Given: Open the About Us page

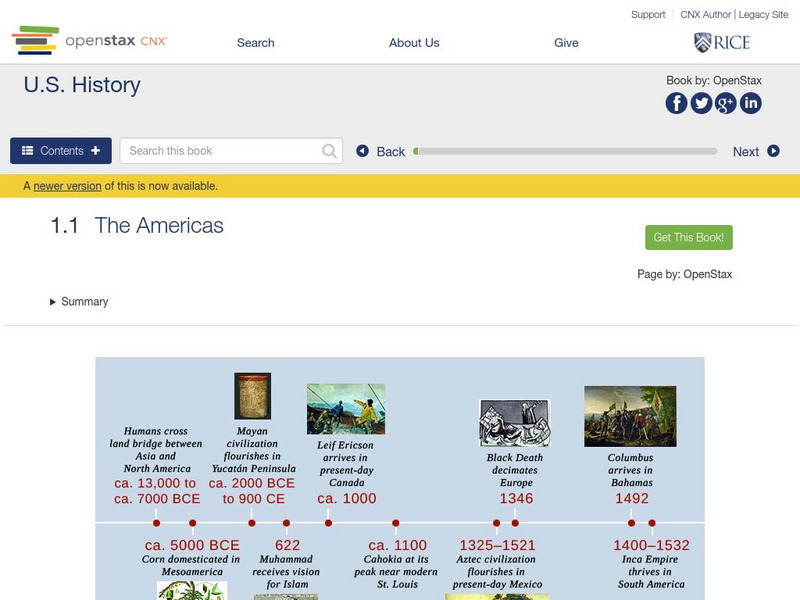Looking at the screenshot, I should click(x=414, y=43).
